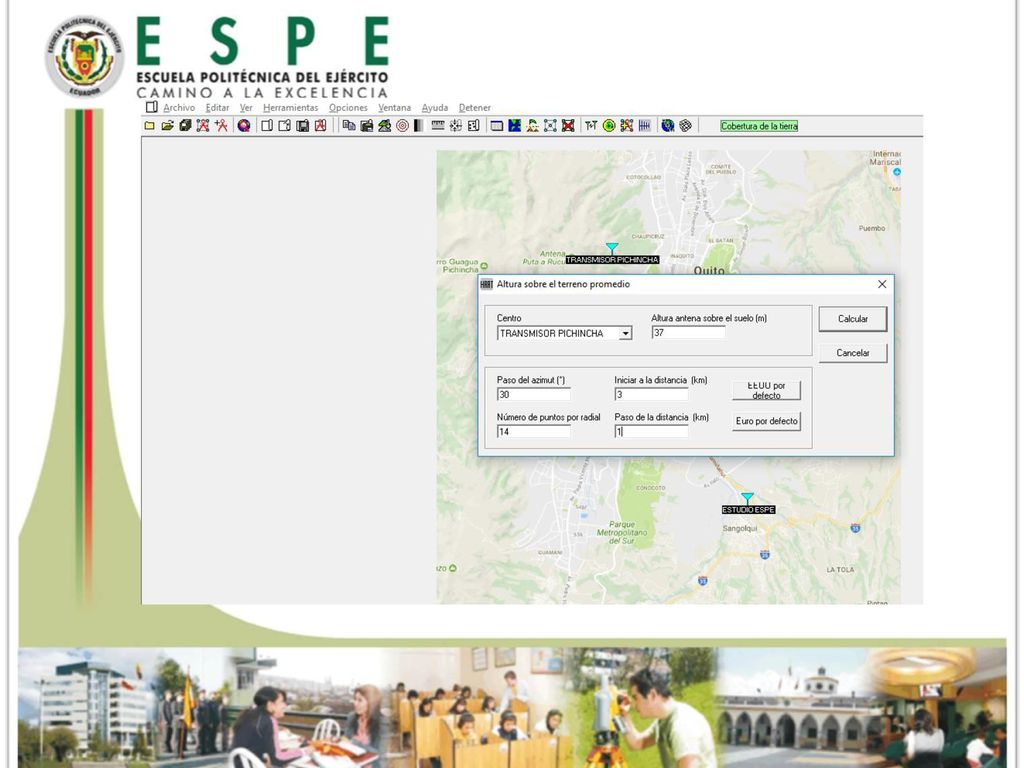
Task: Click the New picture blank page icon
Action: pos(267,125)
